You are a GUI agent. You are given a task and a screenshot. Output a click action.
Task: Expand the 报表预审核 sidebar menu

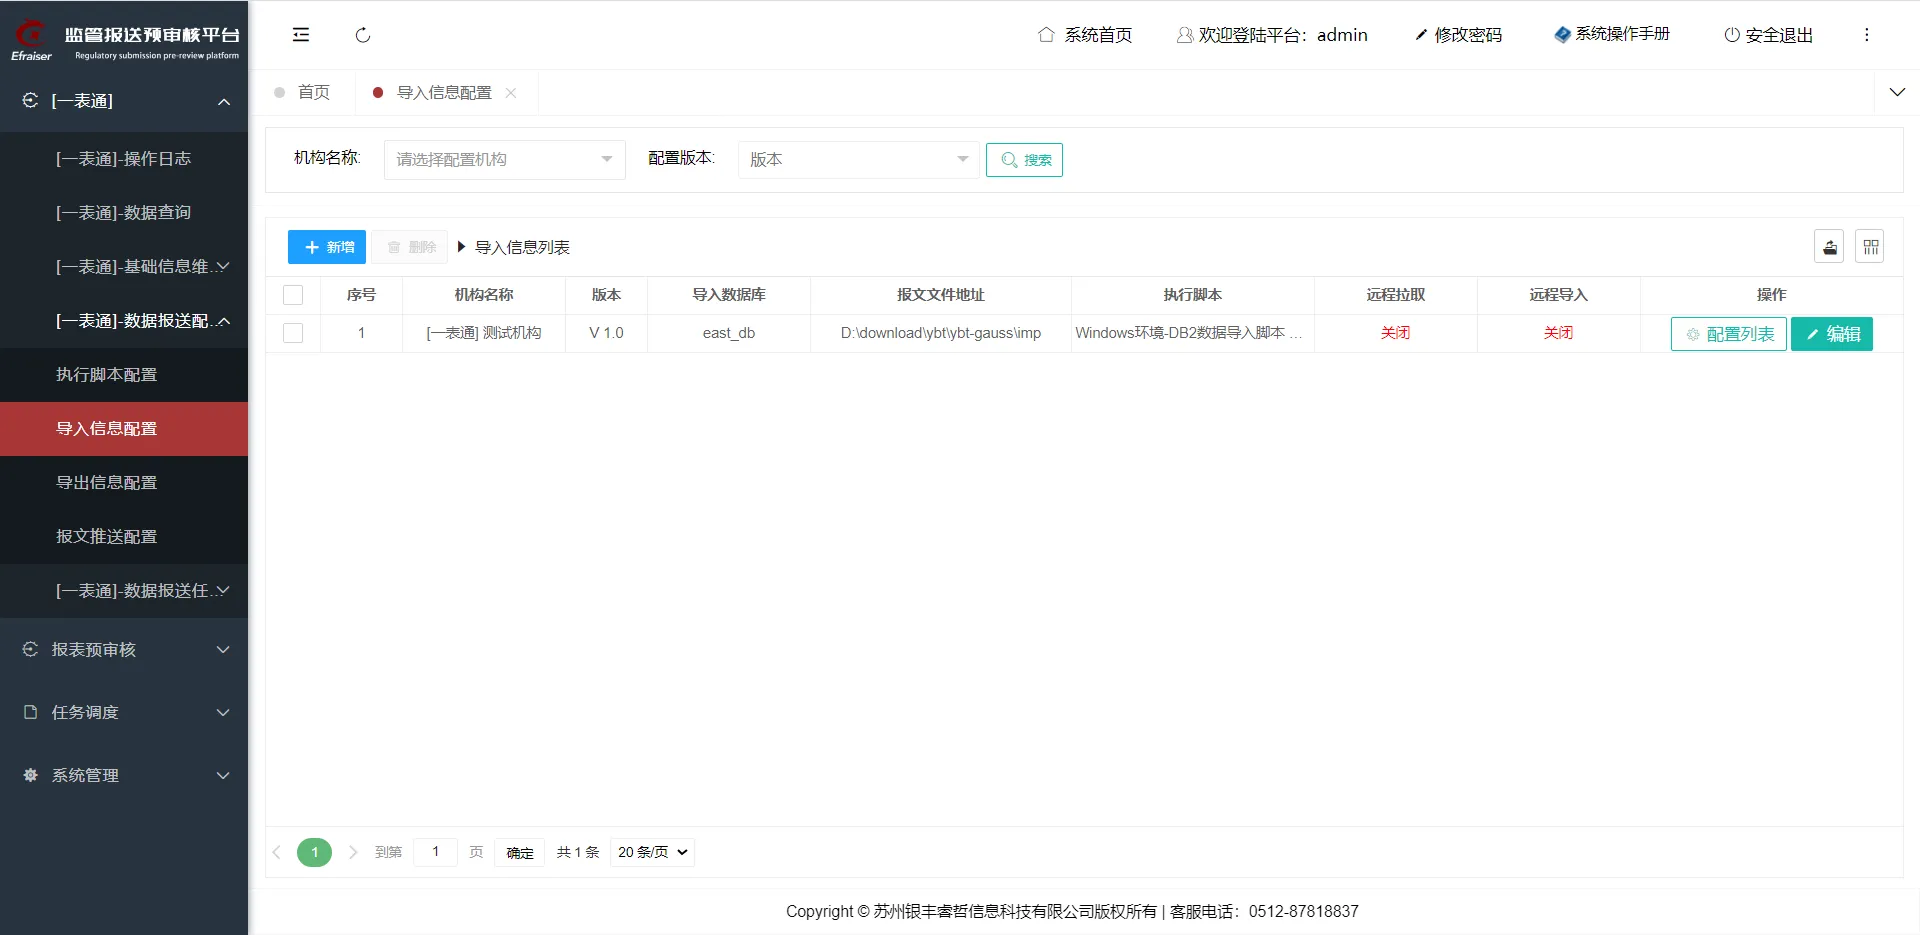[124, 650]
